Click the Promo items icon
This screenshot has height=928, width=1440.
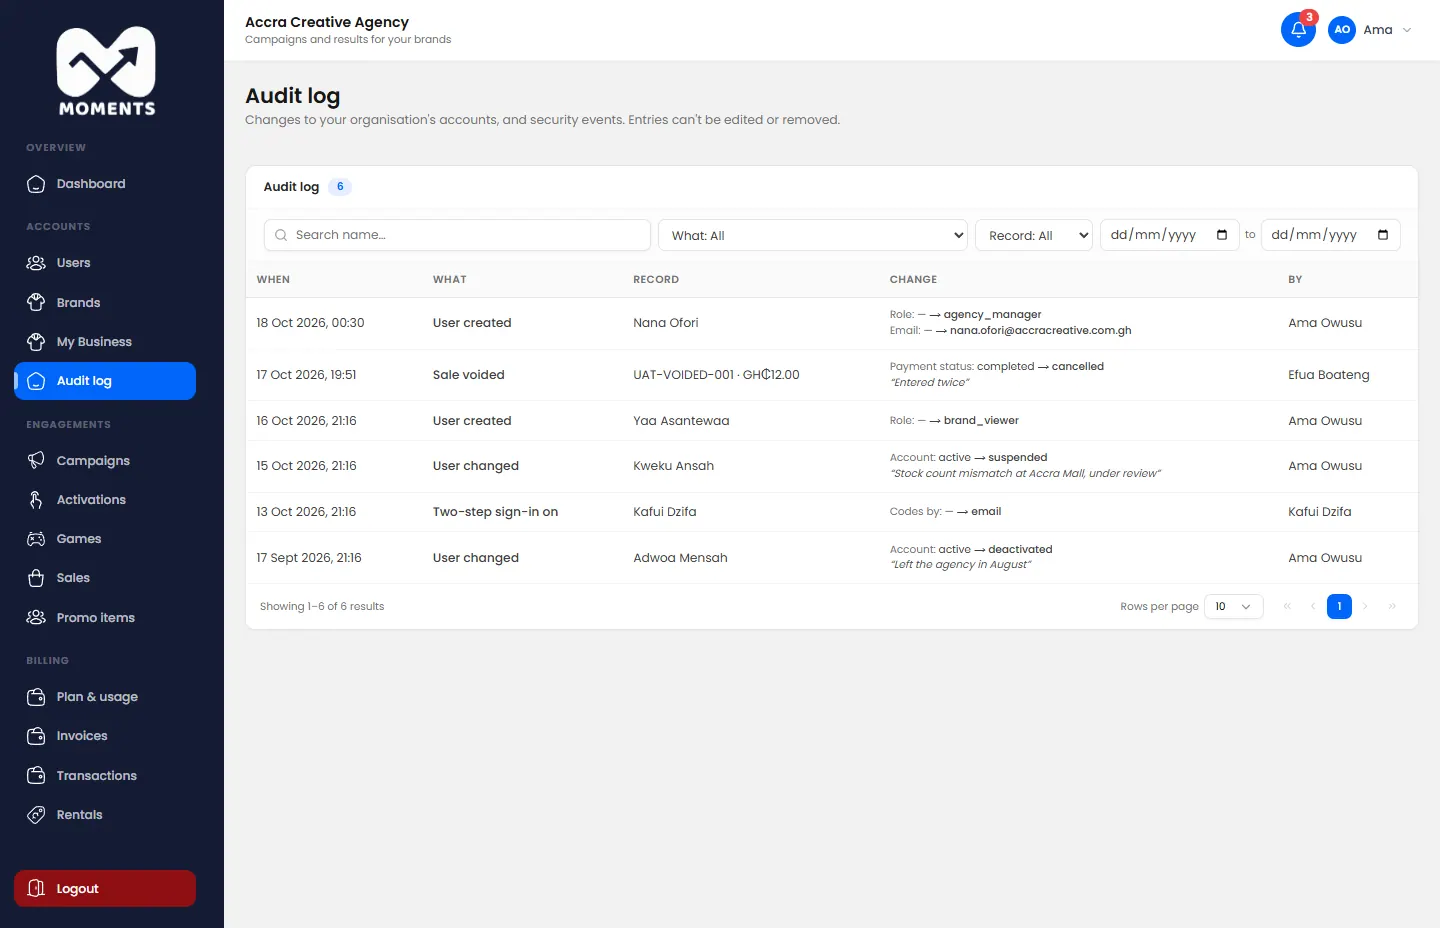click(x=36, y=618)
